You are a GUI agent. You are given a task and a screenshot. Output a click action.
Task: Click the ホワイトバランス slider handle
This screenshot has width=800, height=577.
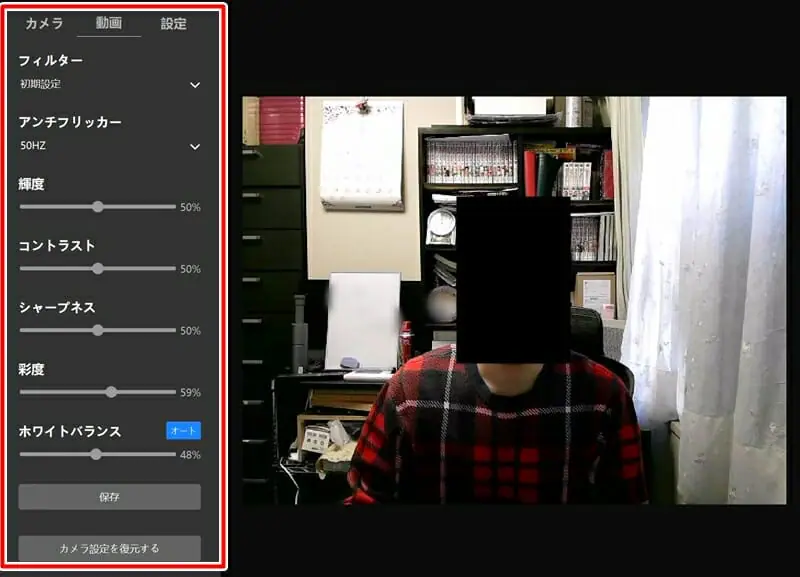pos(96,454)
